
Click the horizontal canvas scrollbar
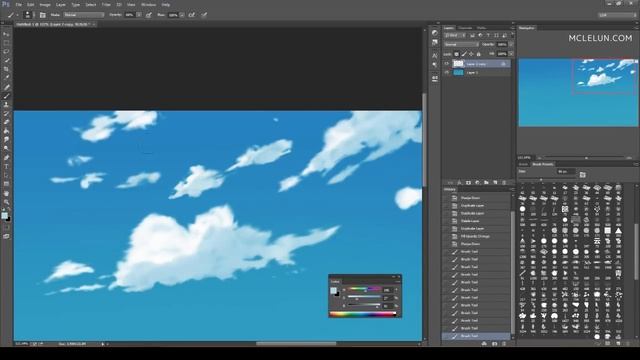tap(296, 344)
